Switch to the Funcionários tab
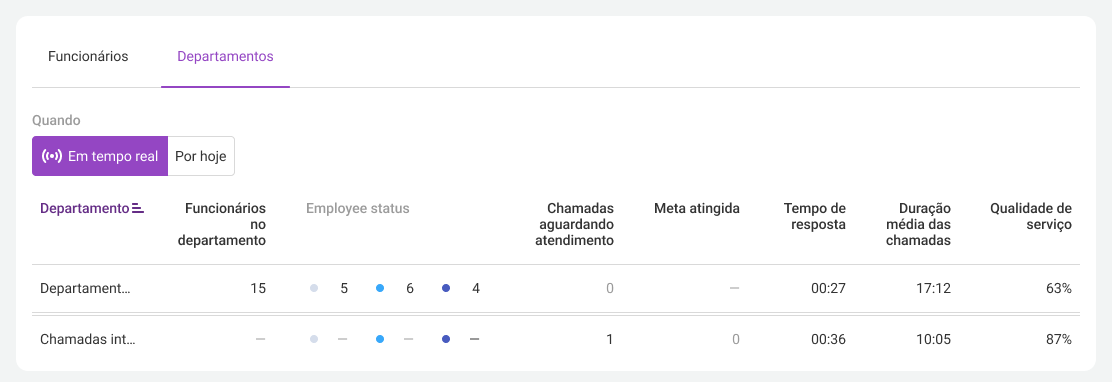 click(x=88, y=57)
